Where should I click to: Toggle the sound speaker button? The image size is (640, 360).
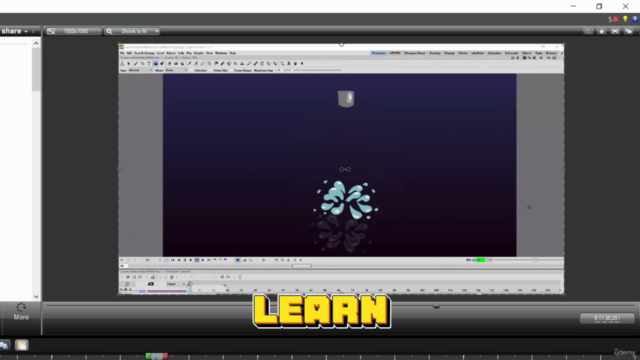(238, 260)
